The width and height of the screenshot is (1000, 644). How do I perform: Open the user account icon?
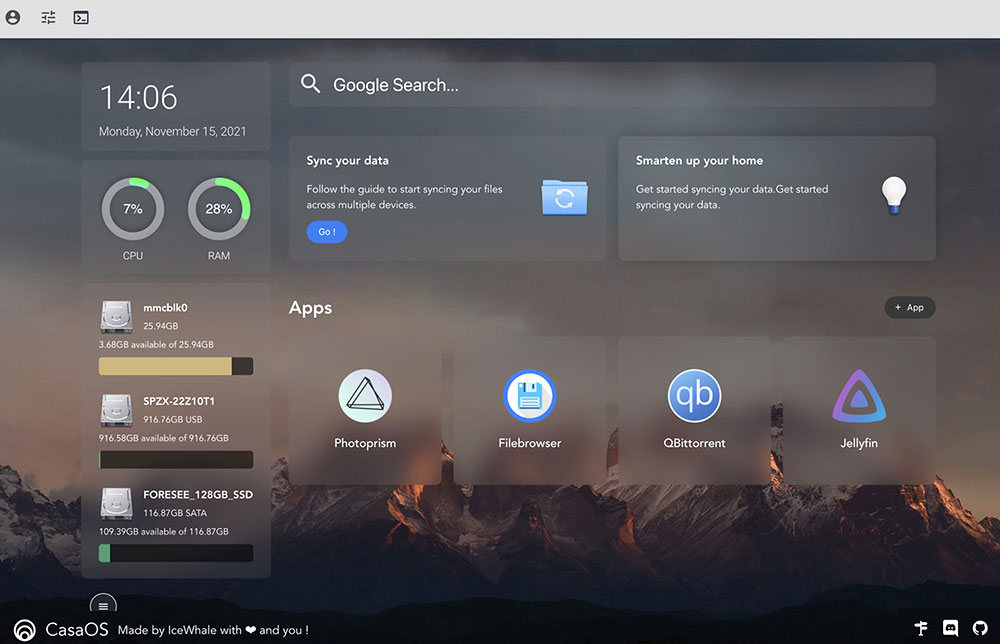(13, 17)
